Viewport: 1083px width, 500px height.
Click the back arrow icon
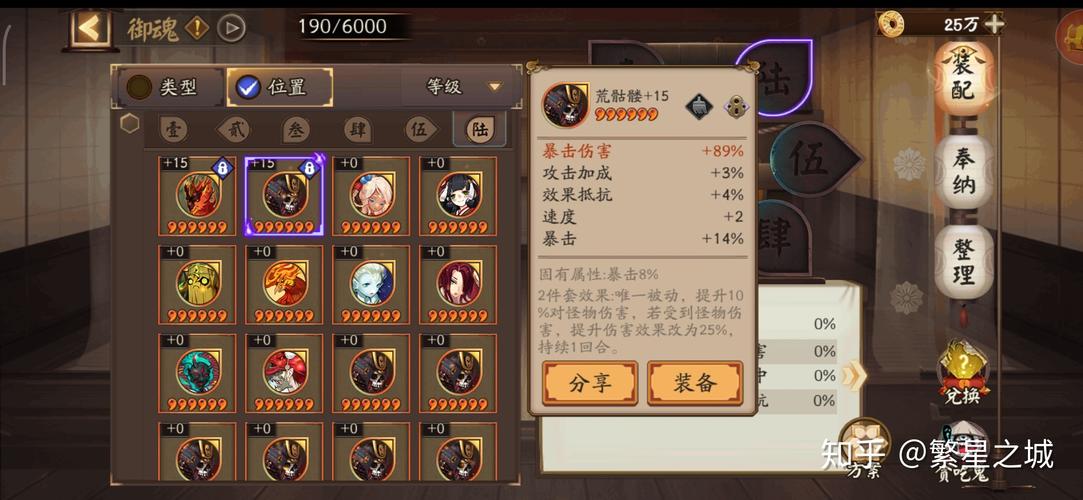coord(90,29)
